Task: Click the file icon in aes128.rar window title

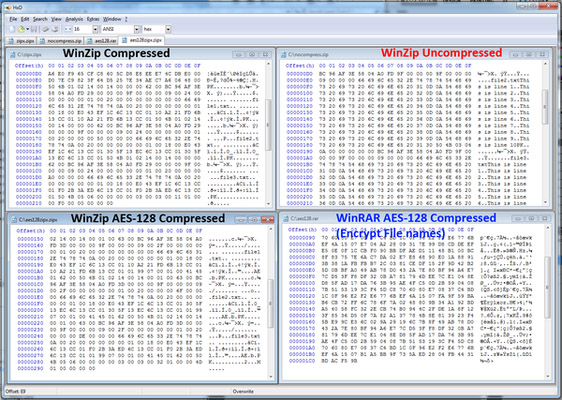Action: [x=286, y=218]
